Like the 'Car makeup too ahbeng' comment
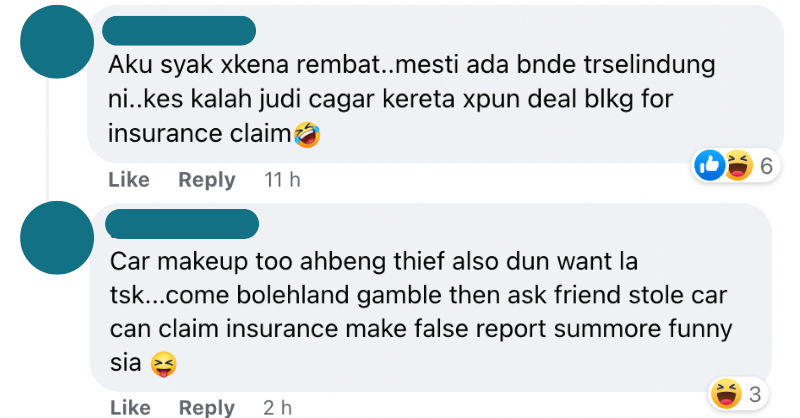The width and height of the screenshot is (800, 418). pyautogui.click(x=131, y=408)
